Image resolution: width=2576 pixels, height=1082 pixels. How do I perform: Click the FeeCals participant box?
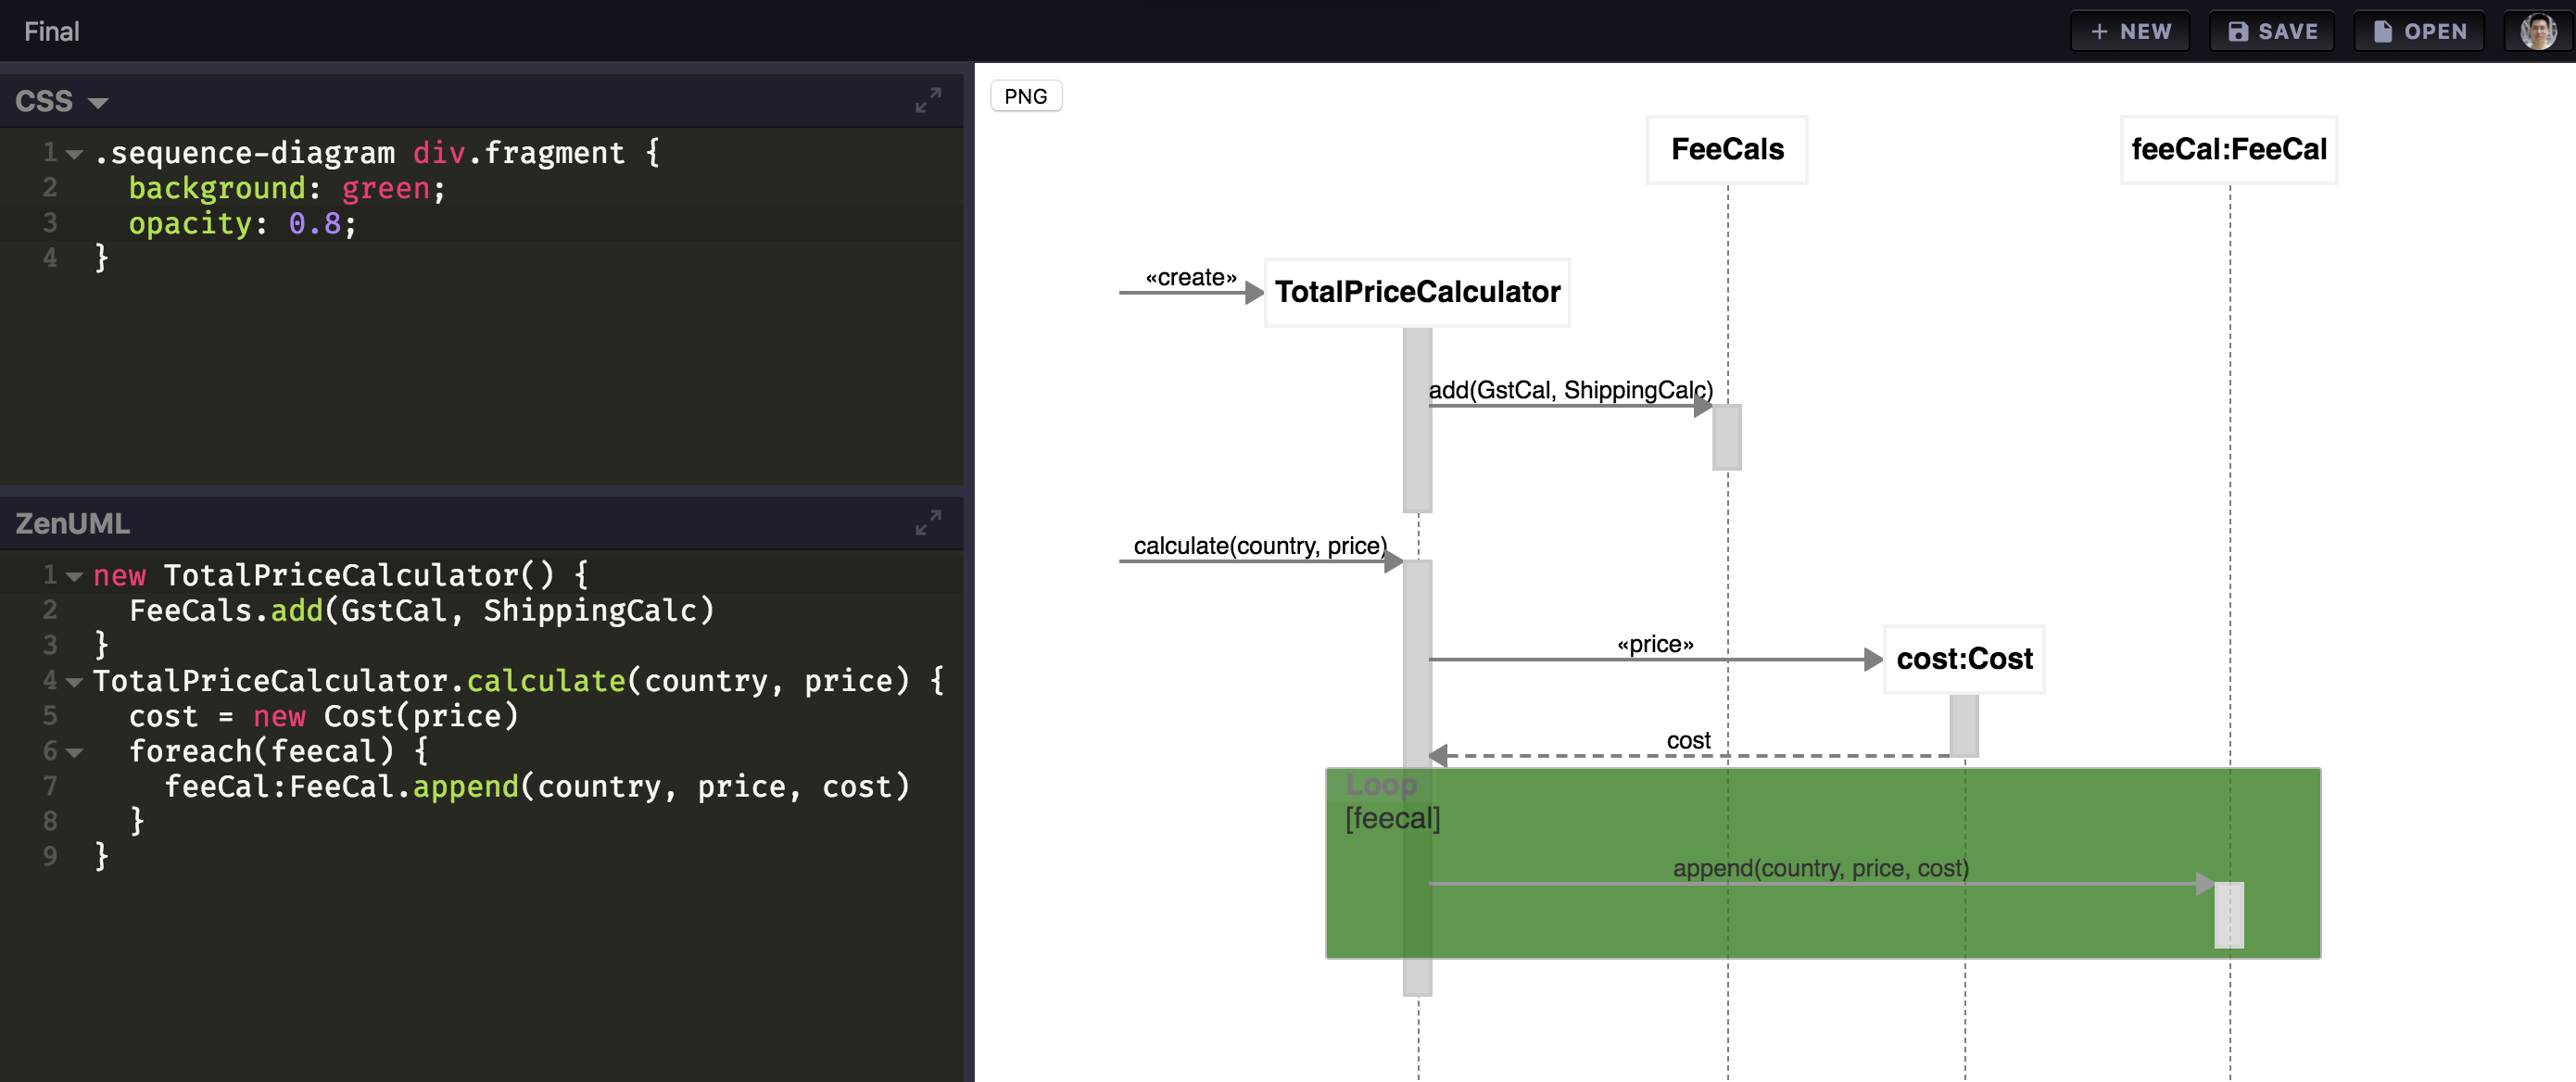click(1726, 150)
